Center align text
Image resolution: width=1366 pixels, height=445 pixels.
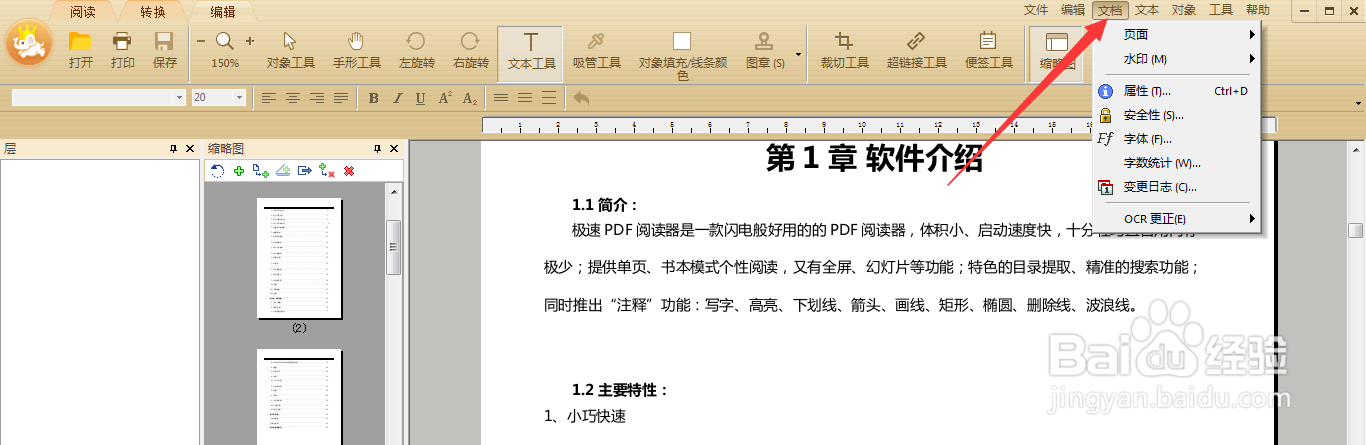[293, 98]
